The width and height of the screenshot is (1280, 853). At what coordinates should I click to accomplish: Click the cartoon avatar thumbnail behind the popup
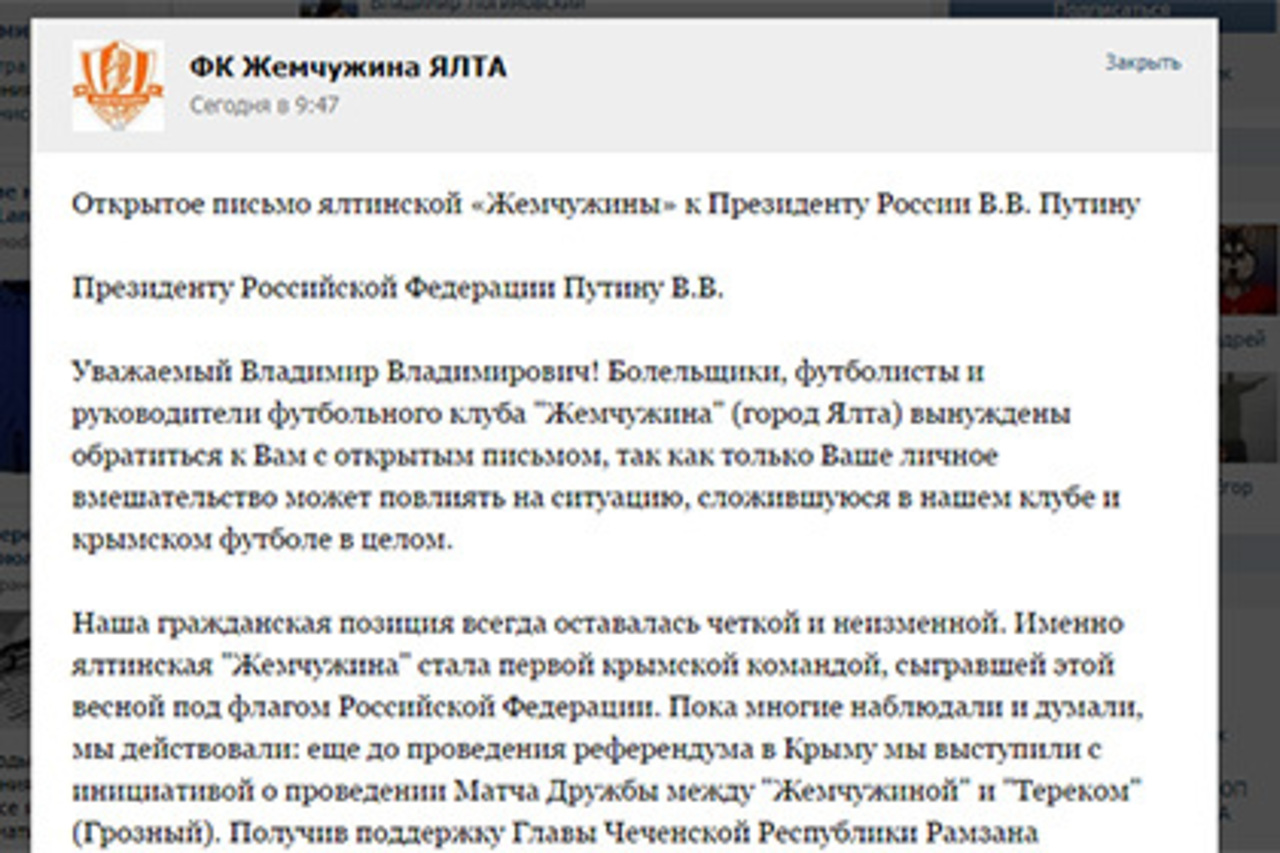(1249, 270)
